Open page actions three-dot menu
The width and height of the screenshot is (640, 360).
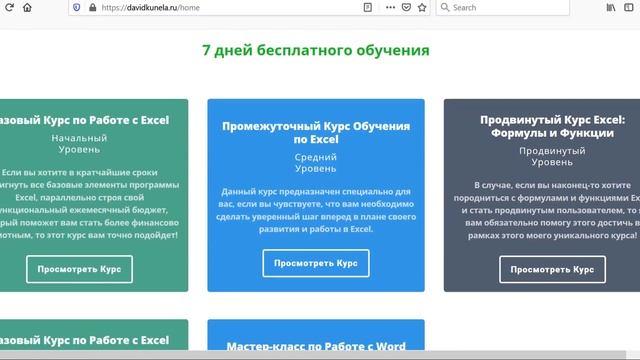pos(390,7)
